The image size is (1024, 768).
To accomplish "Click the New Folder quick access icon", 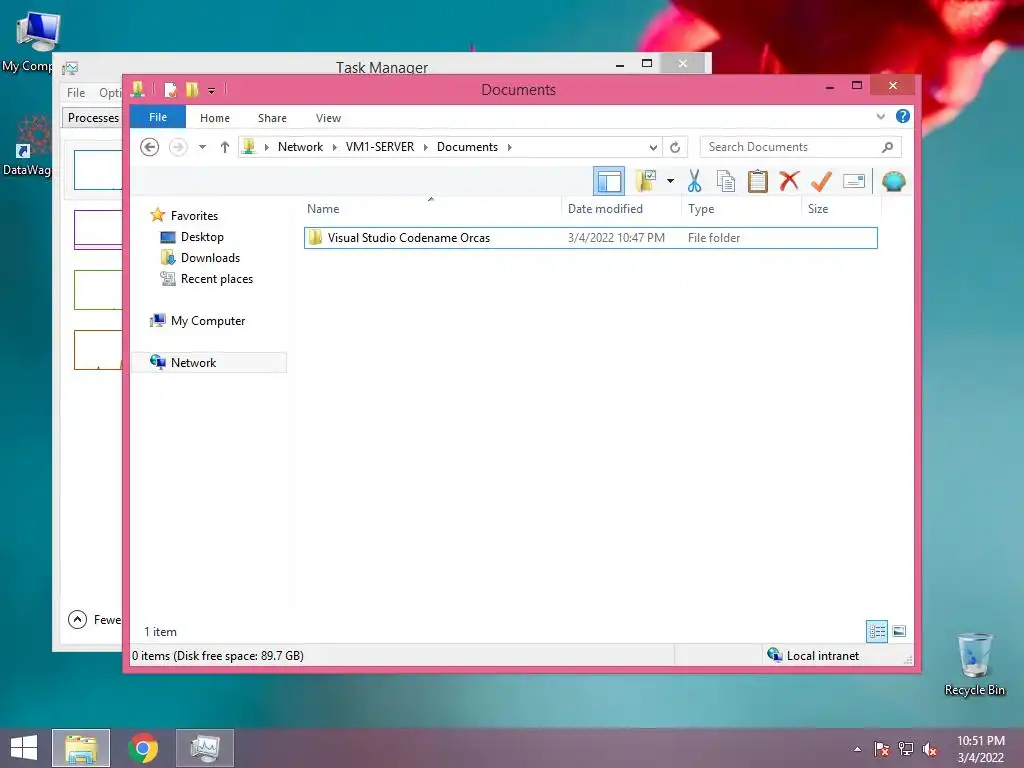I will pyautogui.click(x=192, y=89).
